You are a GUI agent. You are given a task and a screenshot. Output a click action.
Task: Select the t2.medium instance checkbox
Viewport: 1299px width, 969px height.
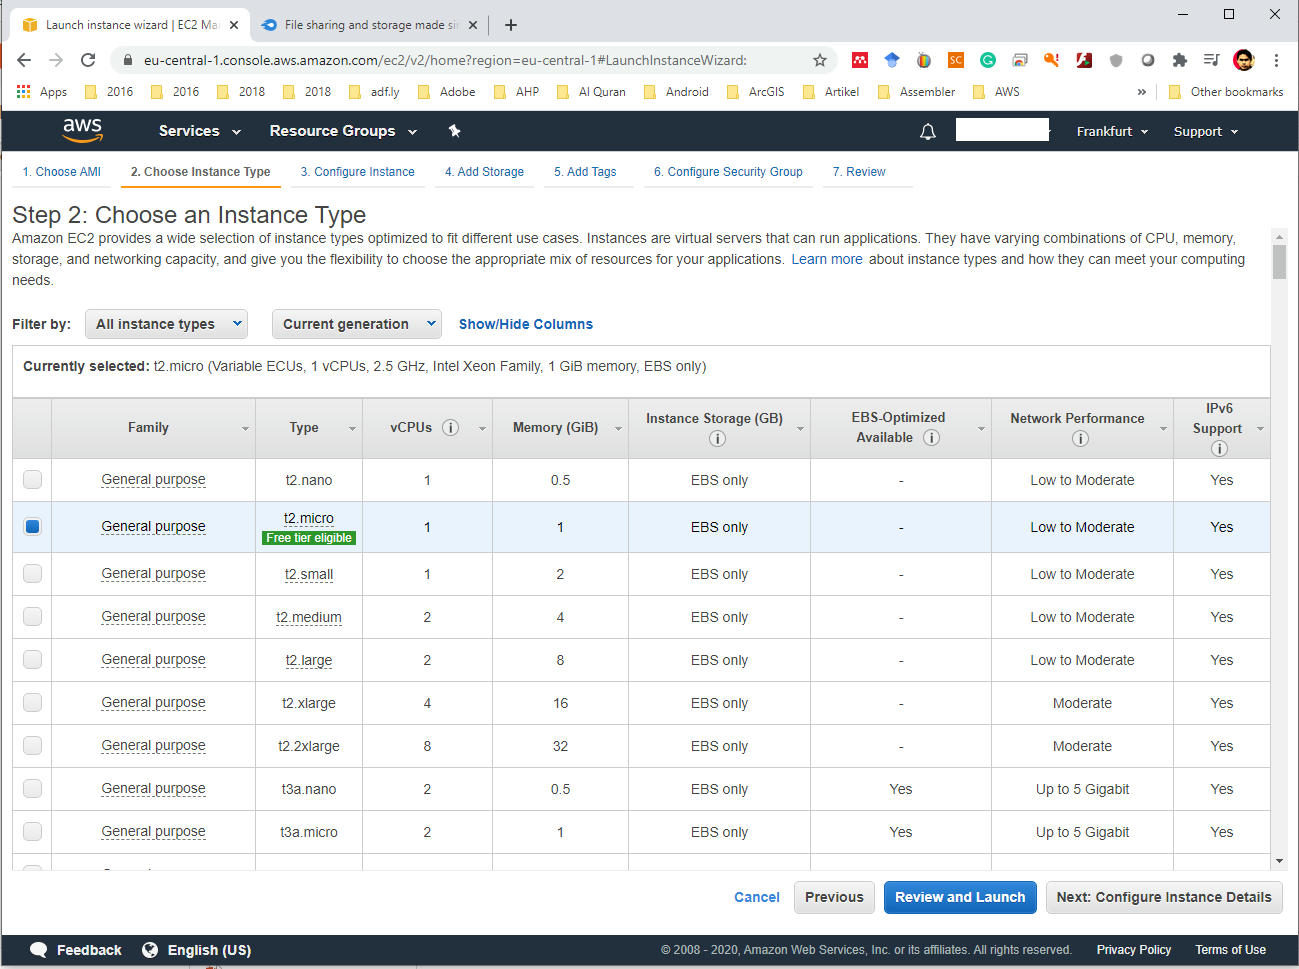tap(33, 616)
